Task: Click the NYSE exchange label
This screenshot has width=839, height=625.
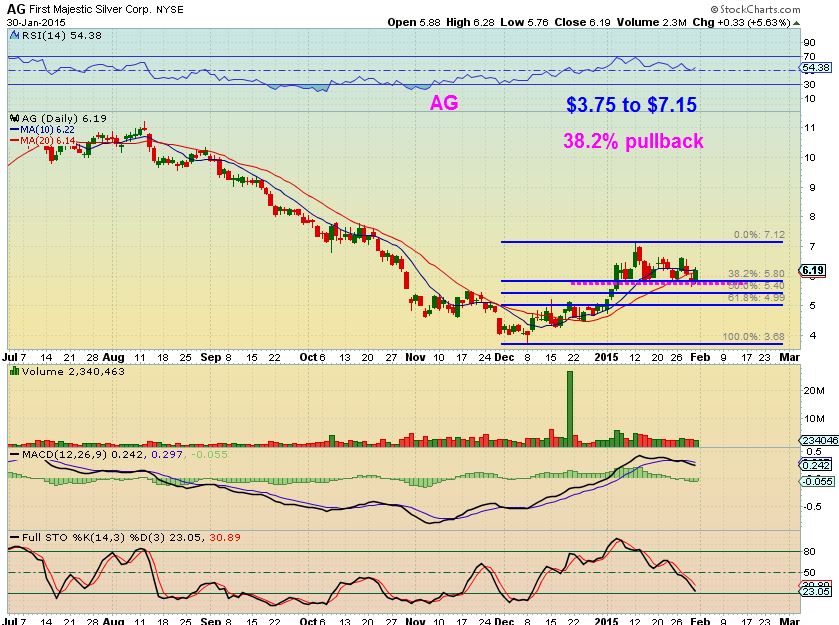Action: (170, 10)
